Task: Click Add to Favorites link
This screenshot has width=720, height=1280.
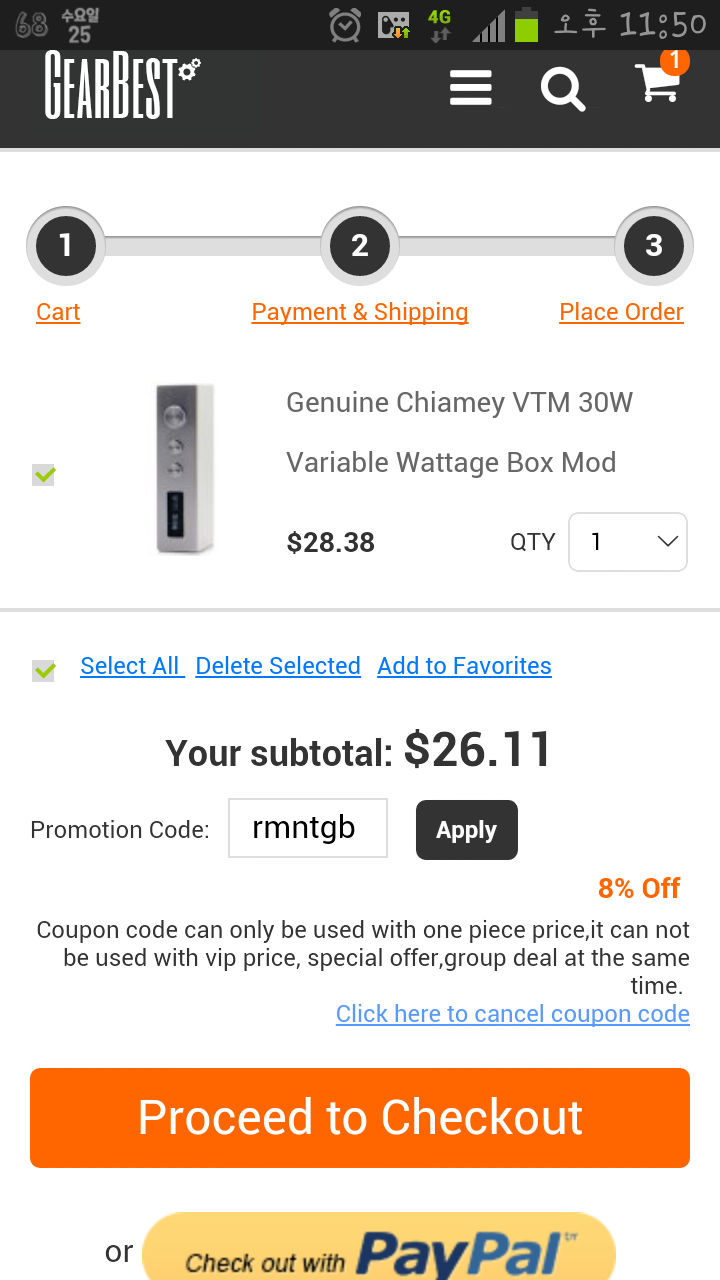Action: 464,666
